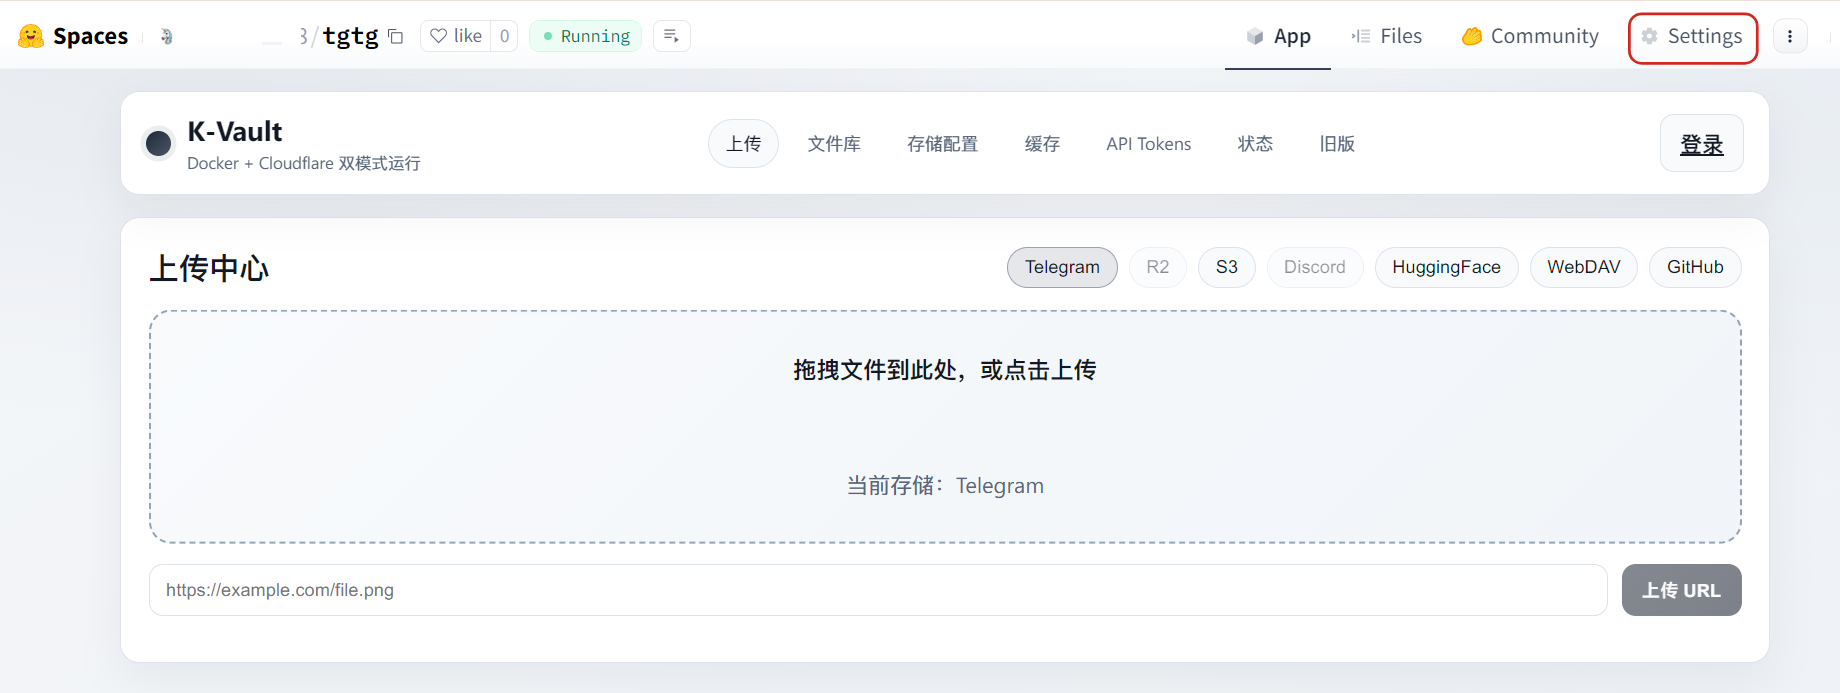This screenshot has width=1840, height=693.
Task: Select Discord storage option
Action: pos(1315,267)
